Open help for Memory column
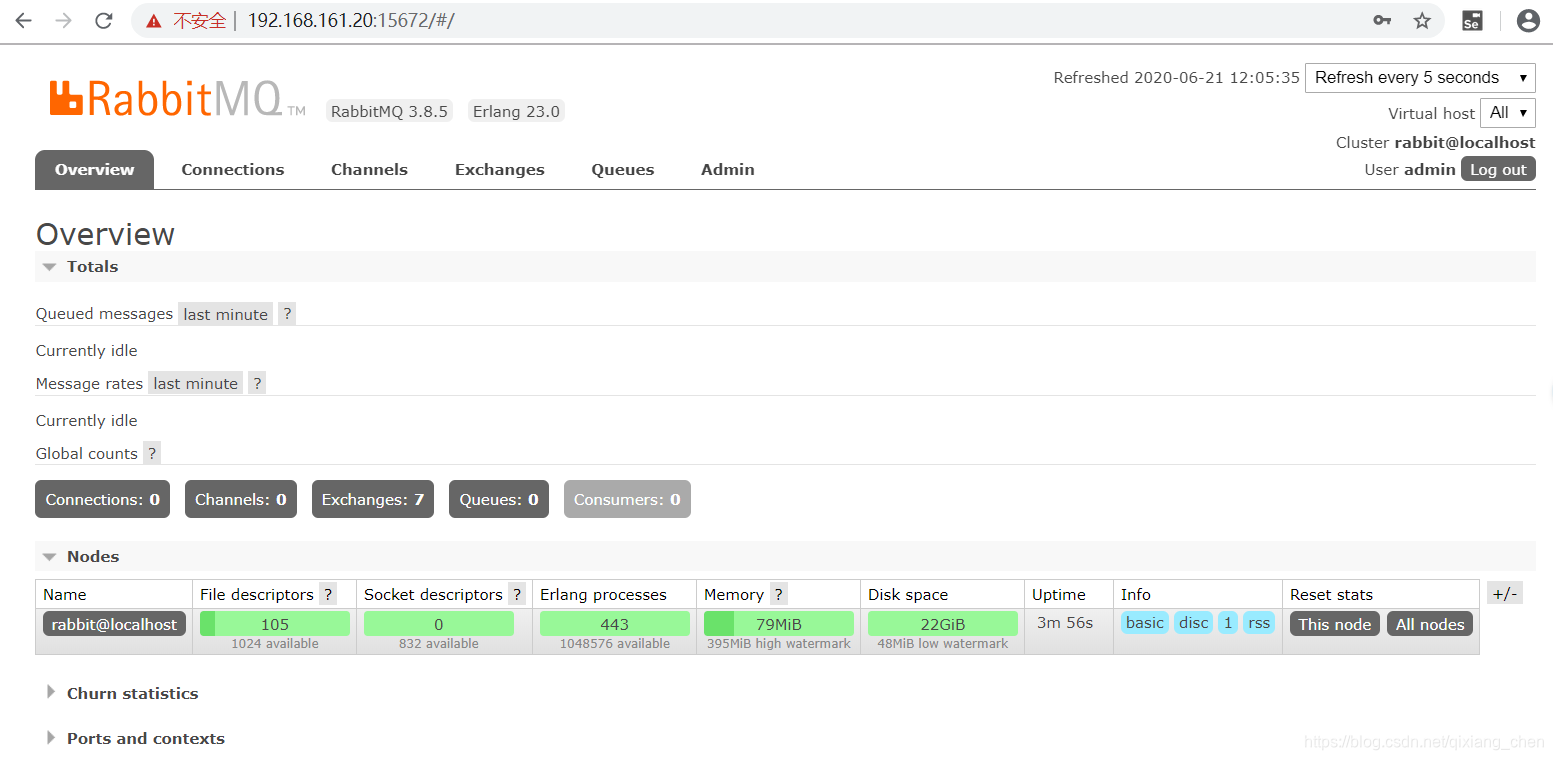The image size is (1553, 760). tap(779, 594)
